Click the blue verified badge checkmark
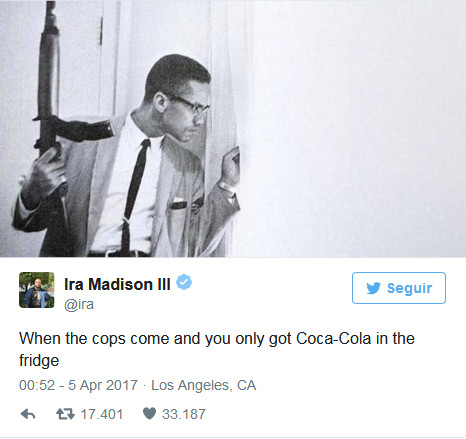Viewport: 466px width, 439px height. (x=184, y=283)
